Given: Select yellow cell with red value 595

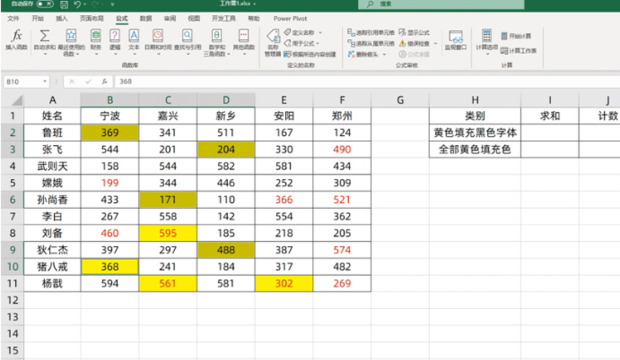Looking at the screenshot, I should 168,233.
